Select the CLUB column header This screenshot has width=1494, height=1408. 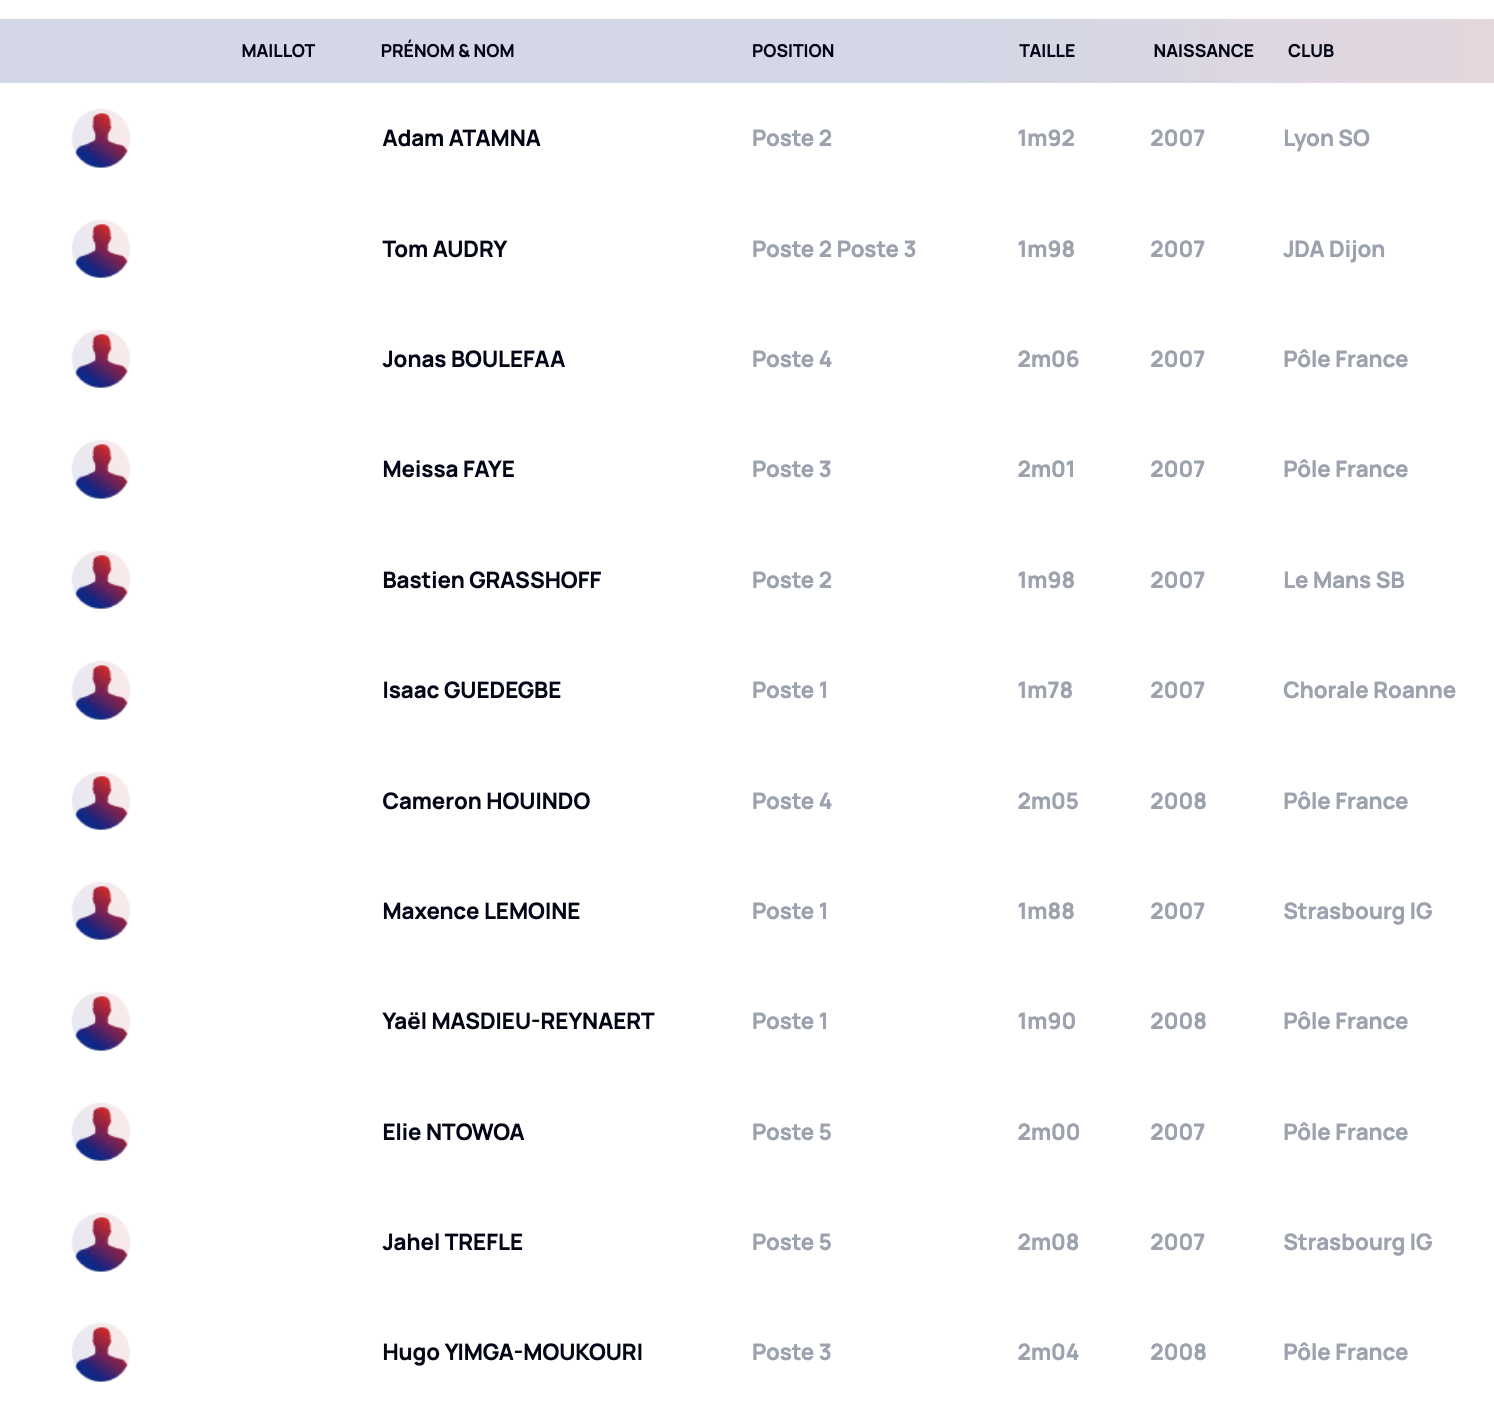coord(1311,51)
